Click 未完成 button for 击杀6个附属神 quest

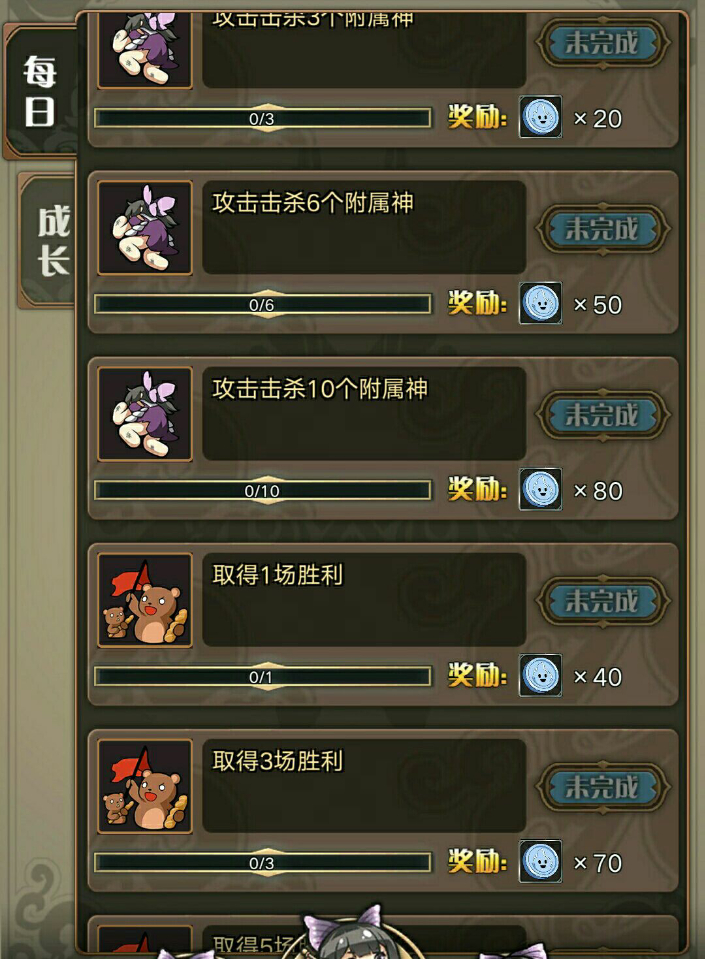click(602, 229)
